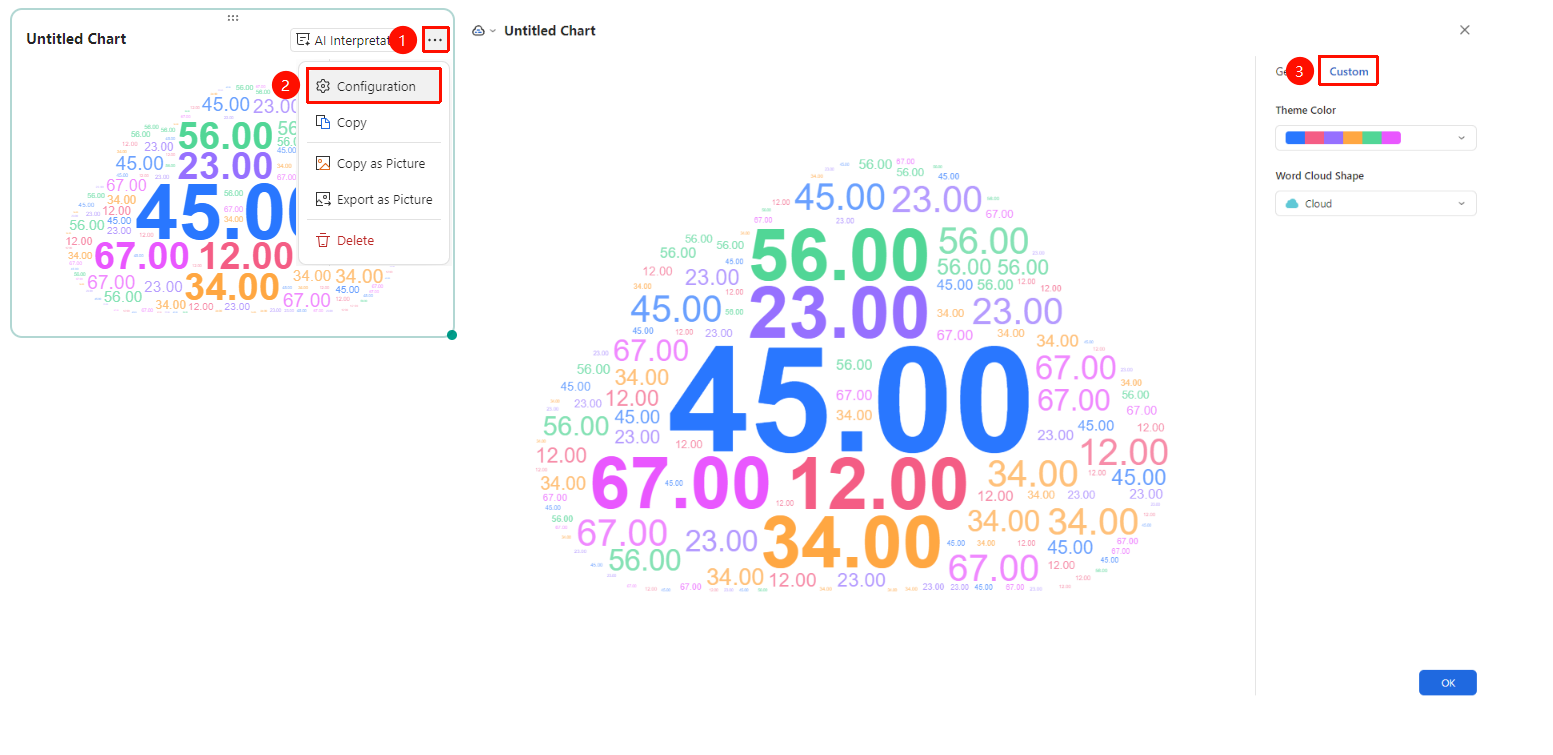The image size is (1553, 755).
Task: Confirm settings with the OK button
Action: click(1447, 682)
